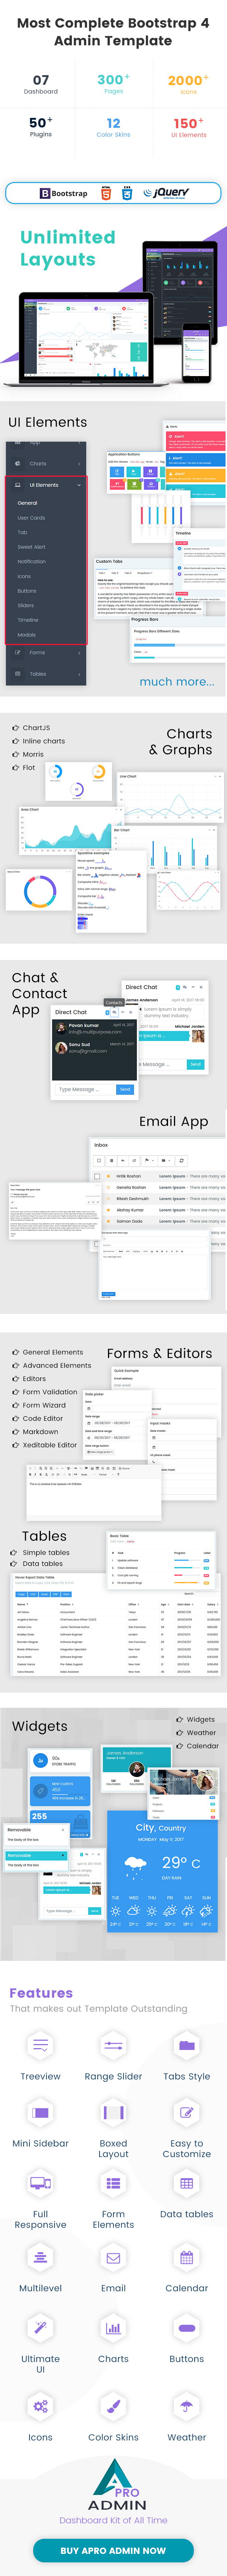Click the Calendar list item under Widgets

pyautogui.click(x=198, y=1746)
